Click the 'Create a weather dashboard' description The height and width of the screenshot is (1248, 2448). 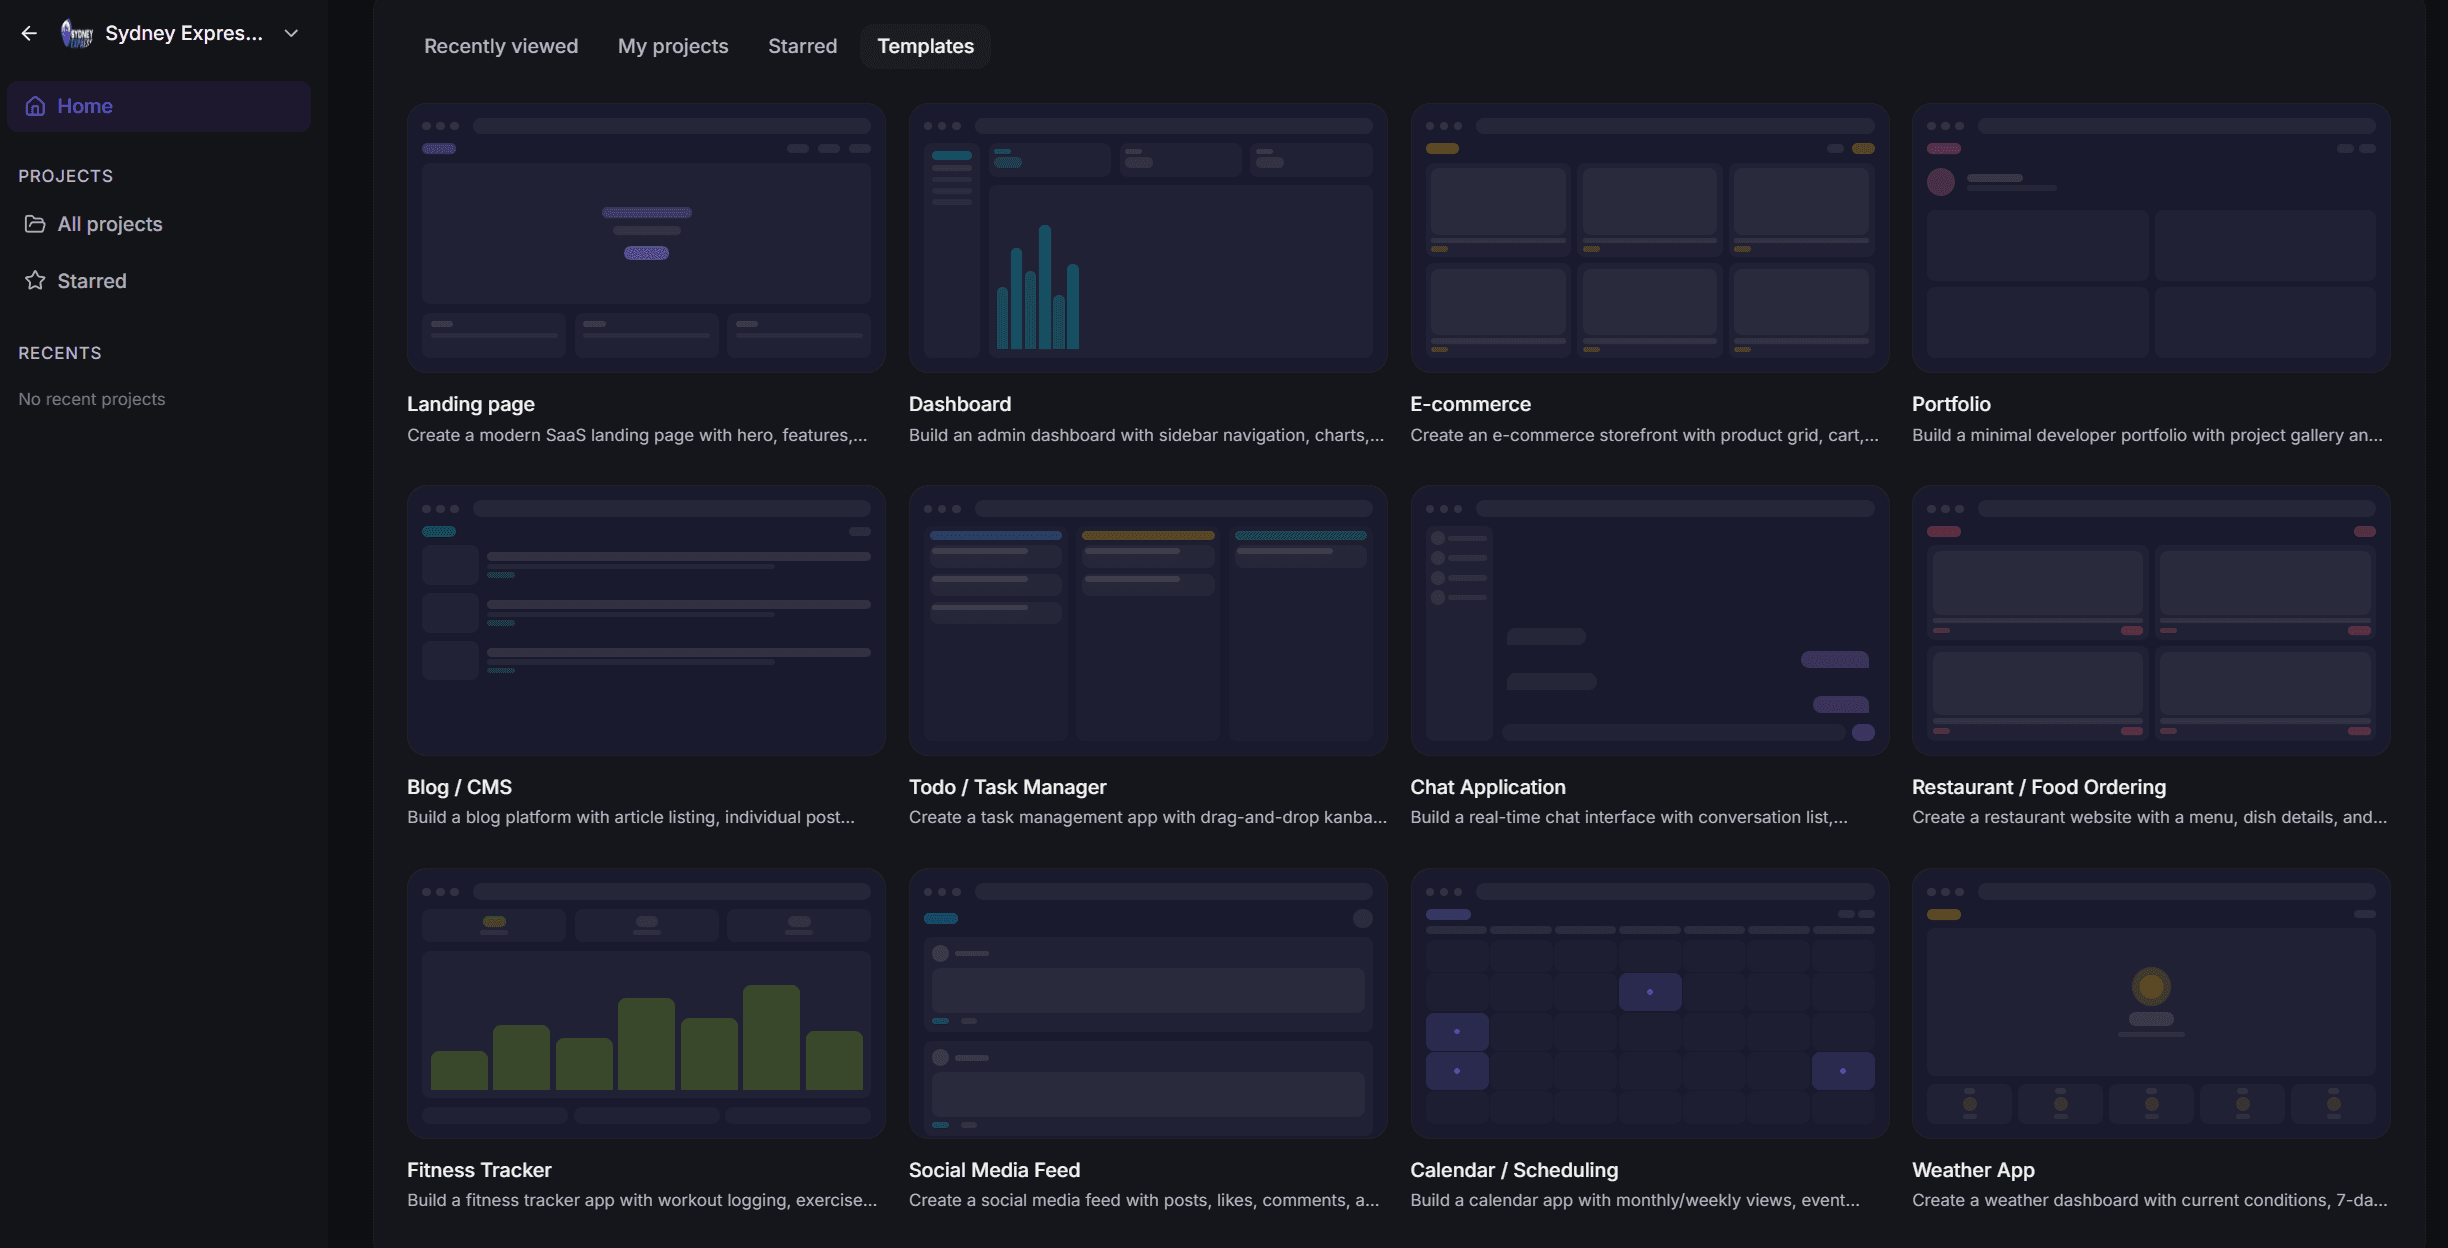click(2150, 1200)
